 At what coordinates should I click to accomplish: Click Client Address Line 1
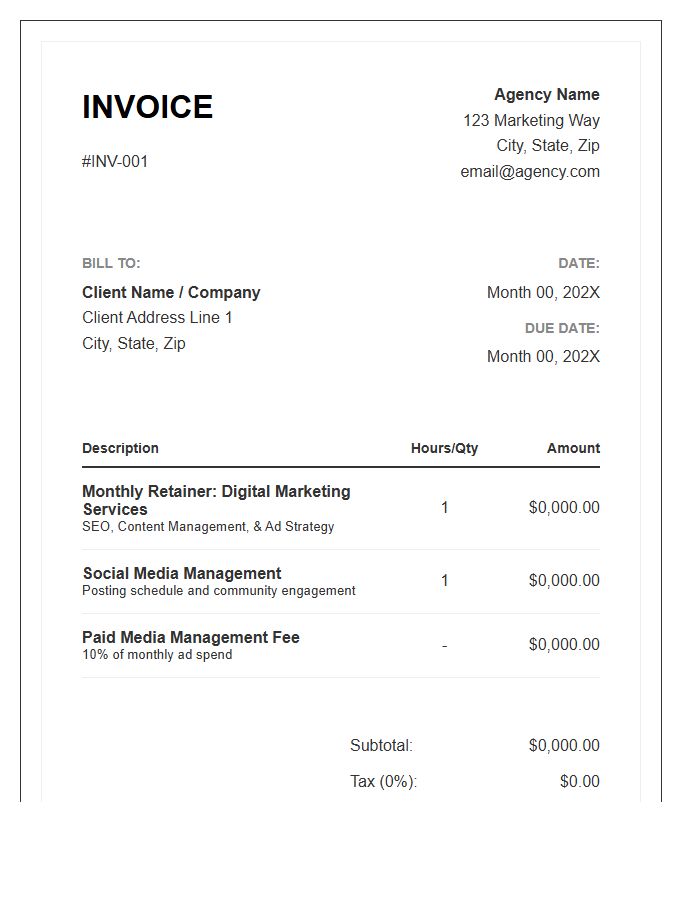[x=157, y=317]
